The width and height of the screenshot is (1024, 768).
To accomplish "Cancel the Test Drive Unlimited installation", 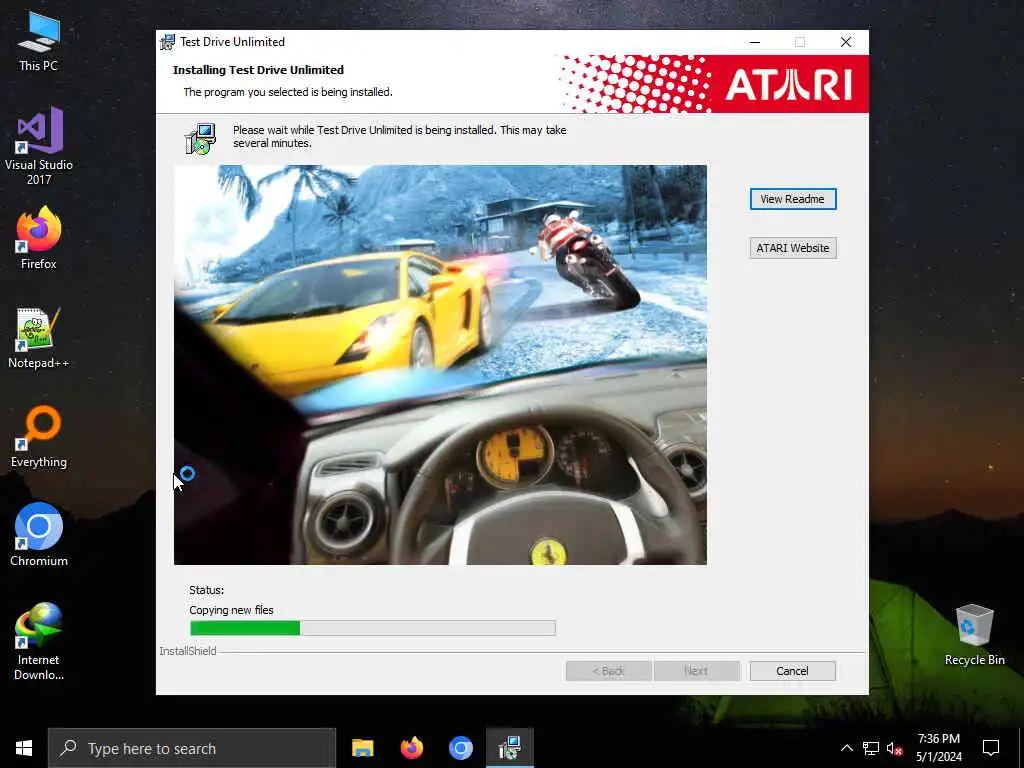I will 793,671.
